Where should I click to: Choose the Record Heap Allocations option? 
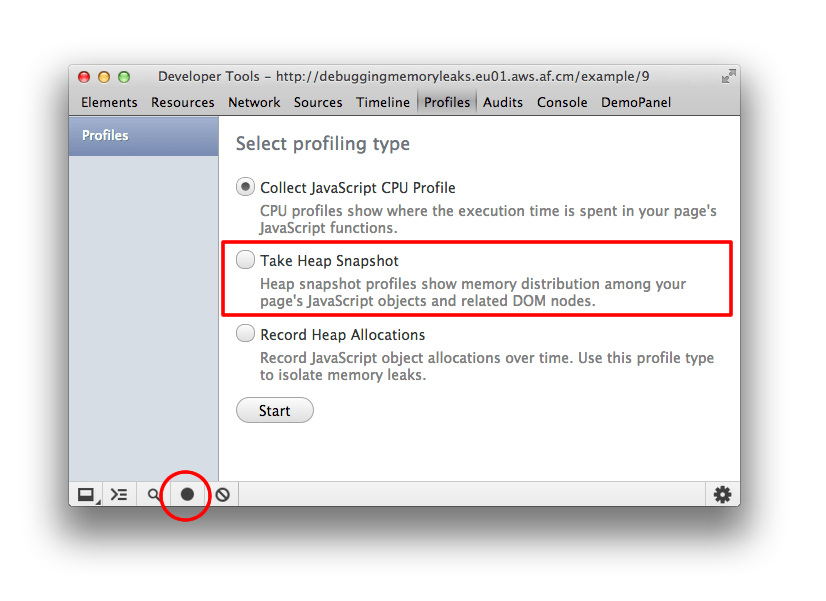245,334
